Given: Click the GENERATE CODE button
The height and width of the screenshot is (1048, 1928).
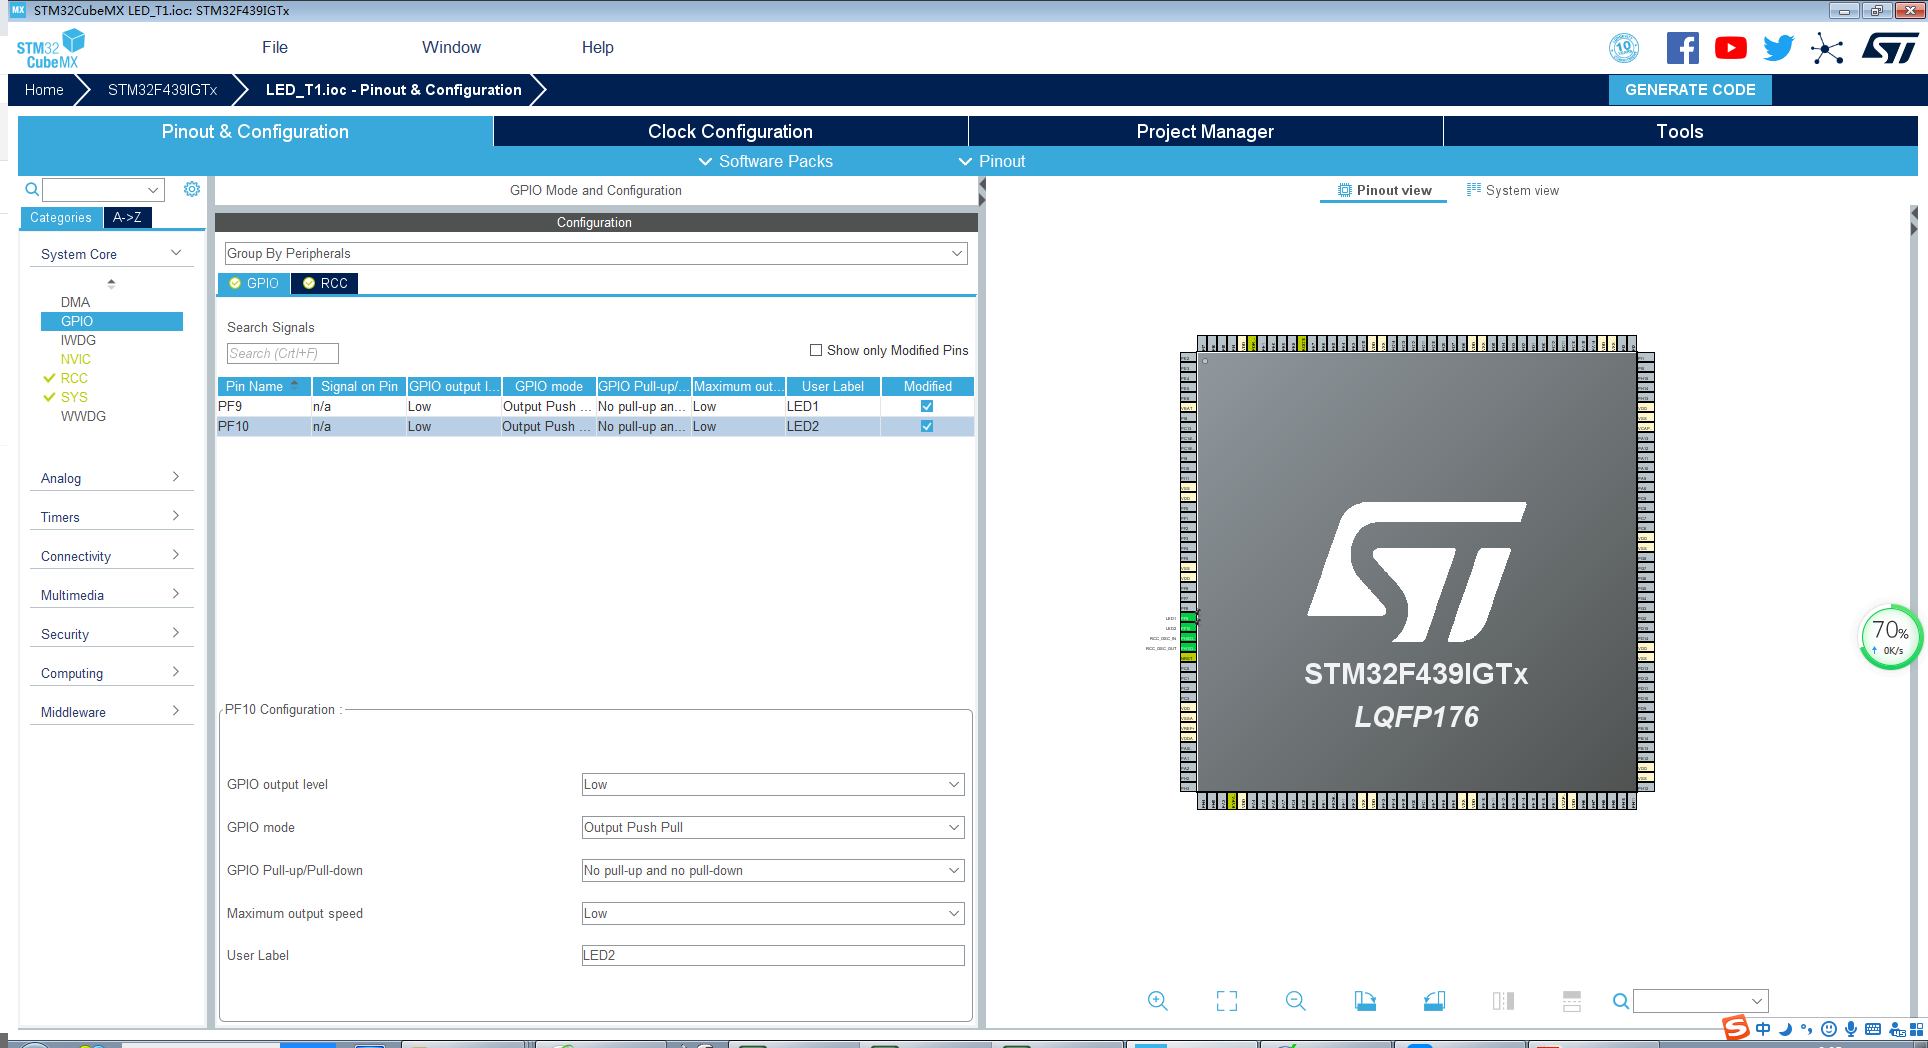Looking at the screenshot, I should click(1689, 89).
